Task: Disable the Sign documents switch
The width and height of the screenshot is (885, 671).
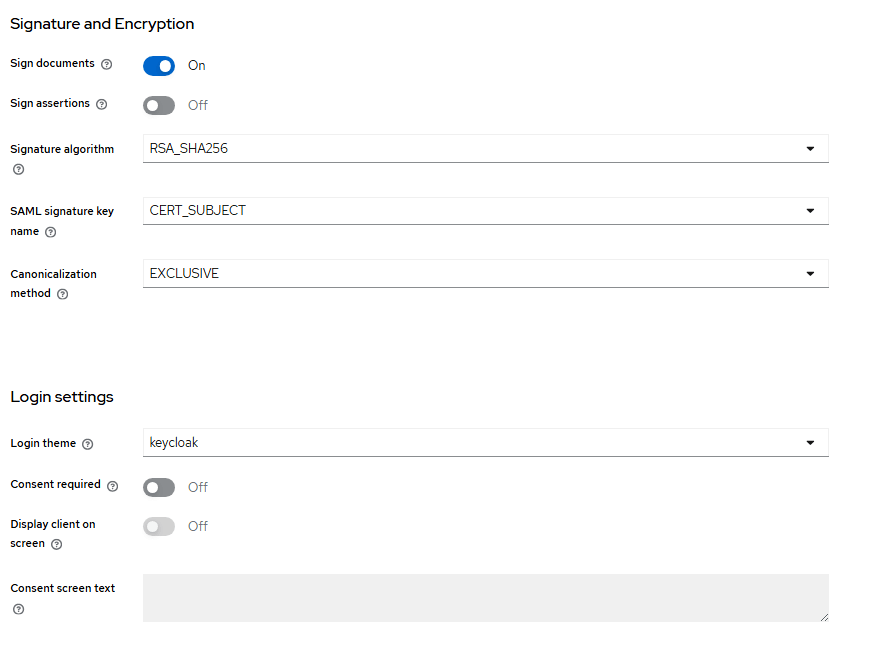Action: click(159, 66)
